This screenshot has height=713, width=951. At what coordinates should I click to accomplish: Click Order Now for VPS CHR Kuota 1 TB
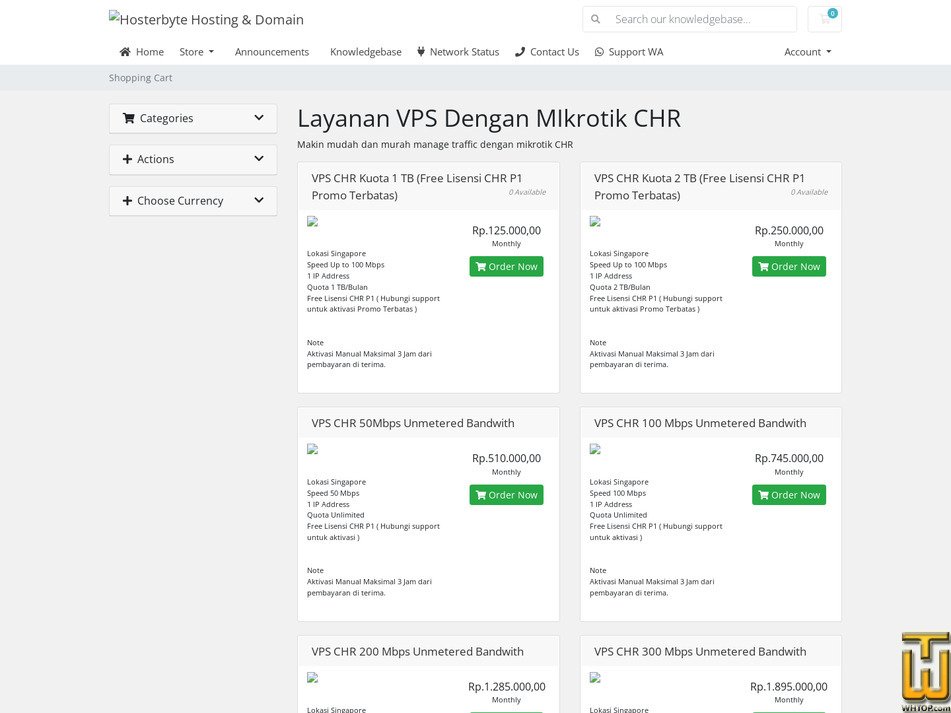click(x=506, y=266)
